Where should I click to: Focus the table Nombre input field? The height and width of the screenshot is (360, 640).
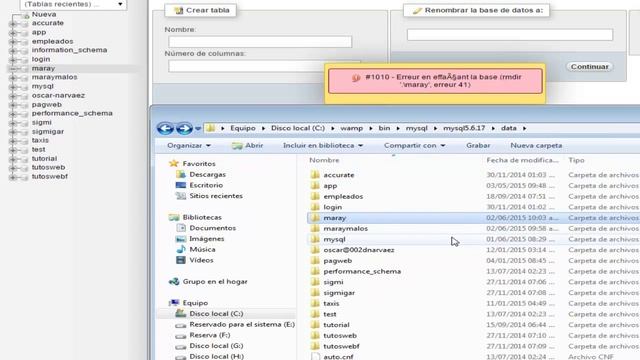pyautogui.click(x=260, y=42)
